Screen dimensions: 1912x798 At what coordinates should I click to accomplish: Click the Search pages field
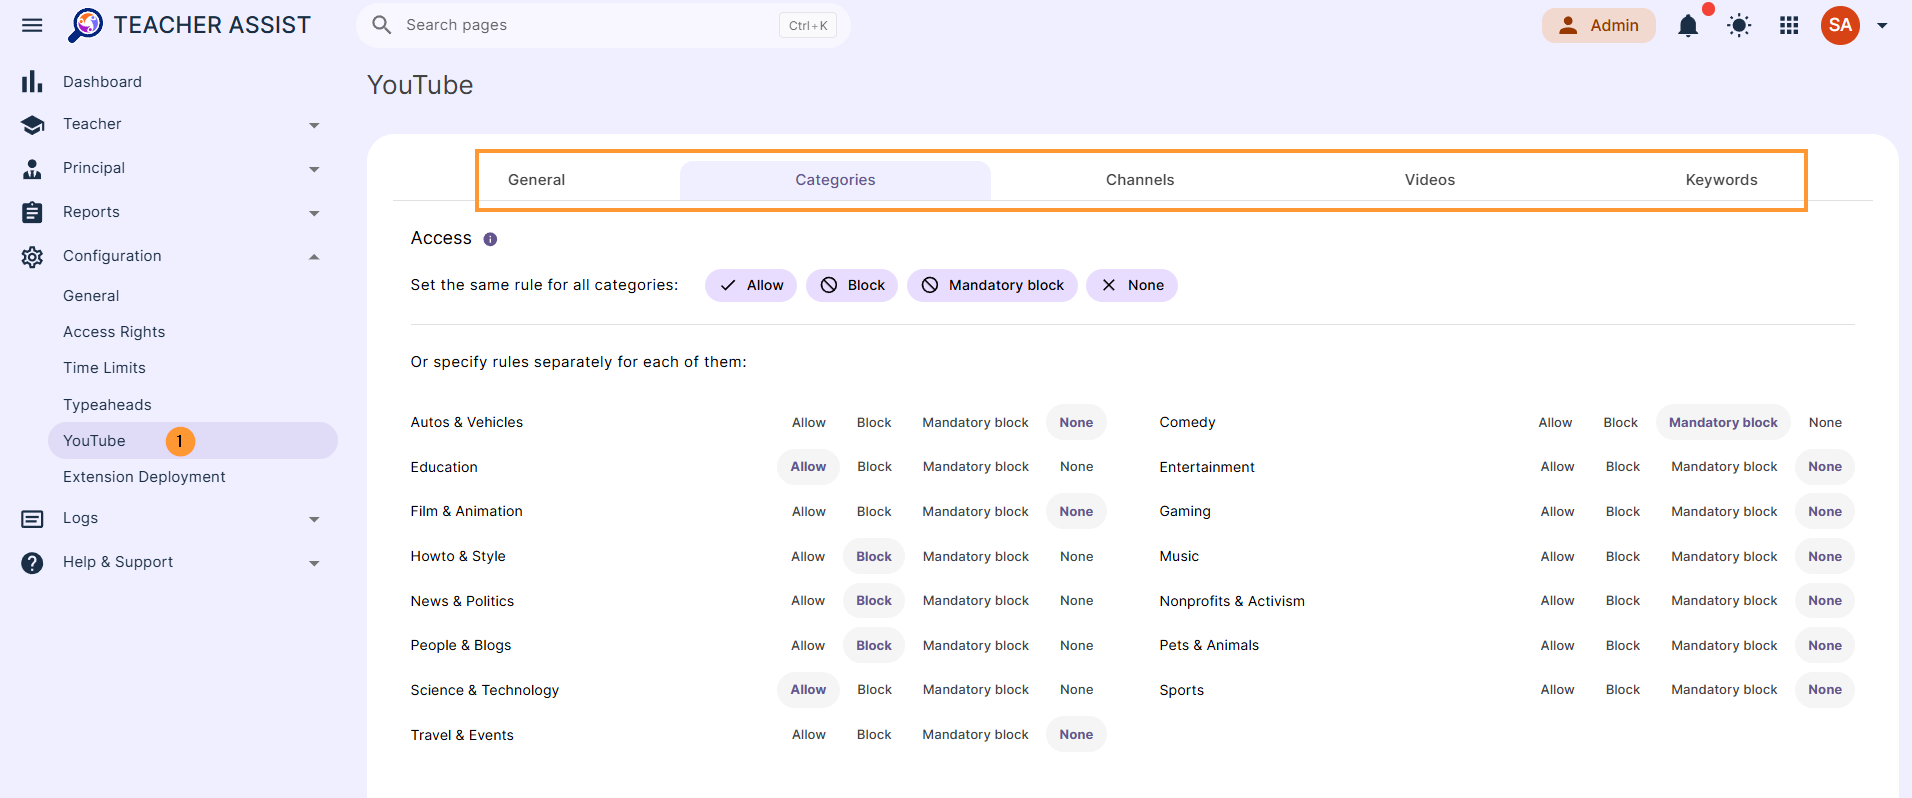click(x=603, y=25)
